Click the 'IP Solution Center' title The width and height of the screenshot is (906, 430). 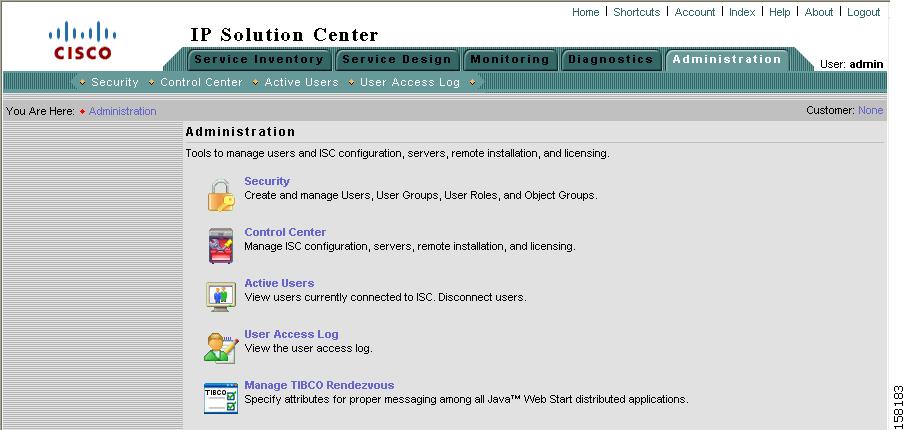tap(284, 35)
